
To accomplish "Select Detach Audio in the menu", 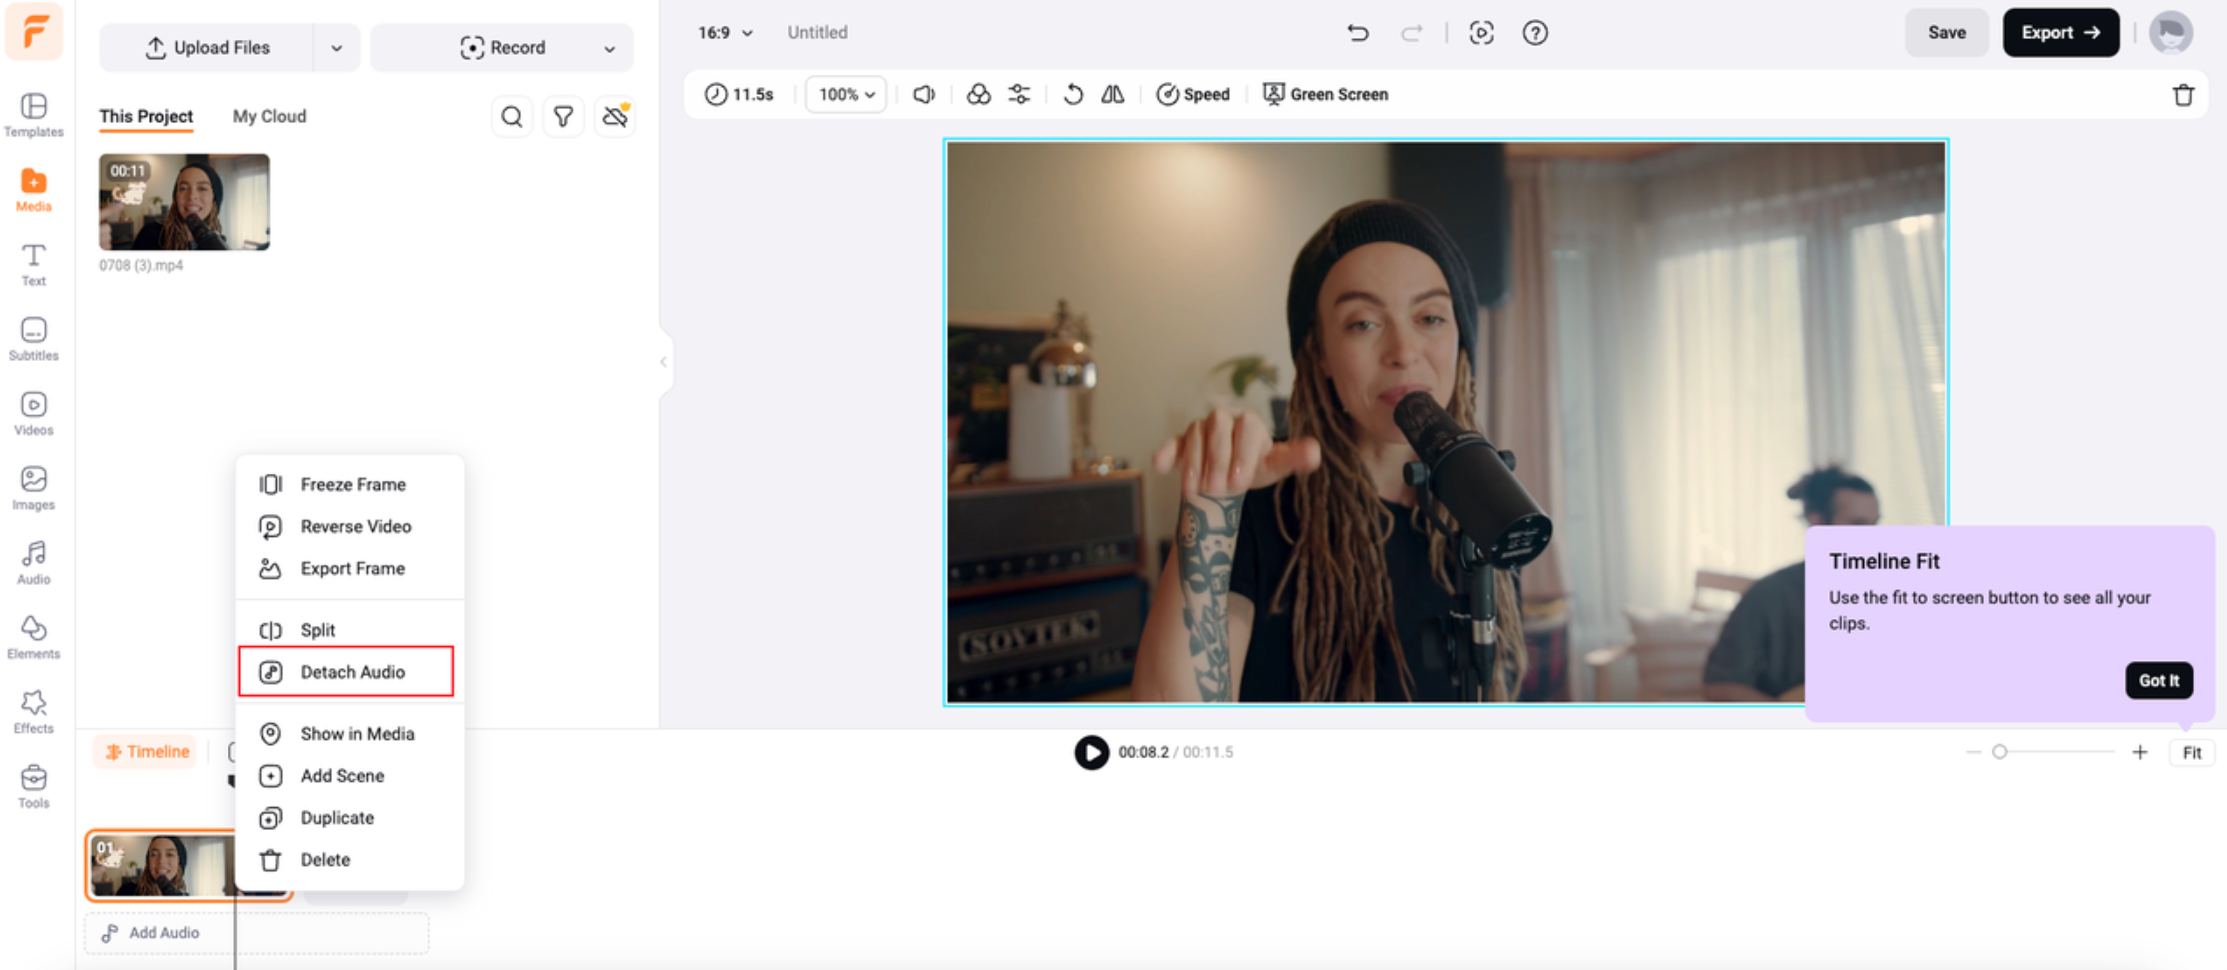I will 346,672.
